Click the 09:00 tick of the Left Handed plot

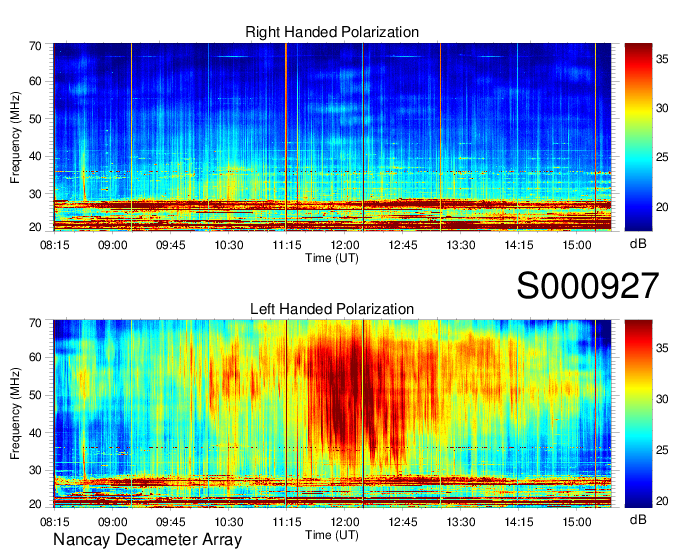pos(113,522)
